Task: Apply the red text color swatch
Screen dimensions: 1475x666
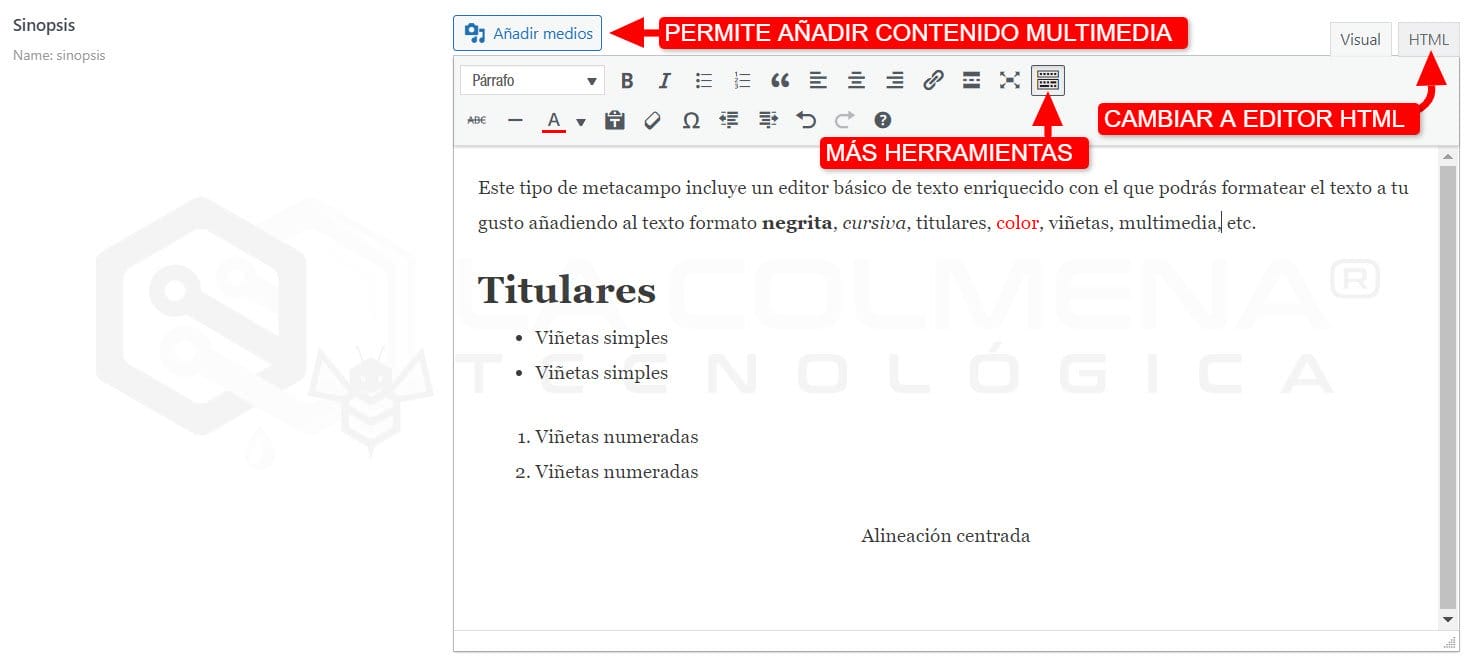Action: (553, 121)
